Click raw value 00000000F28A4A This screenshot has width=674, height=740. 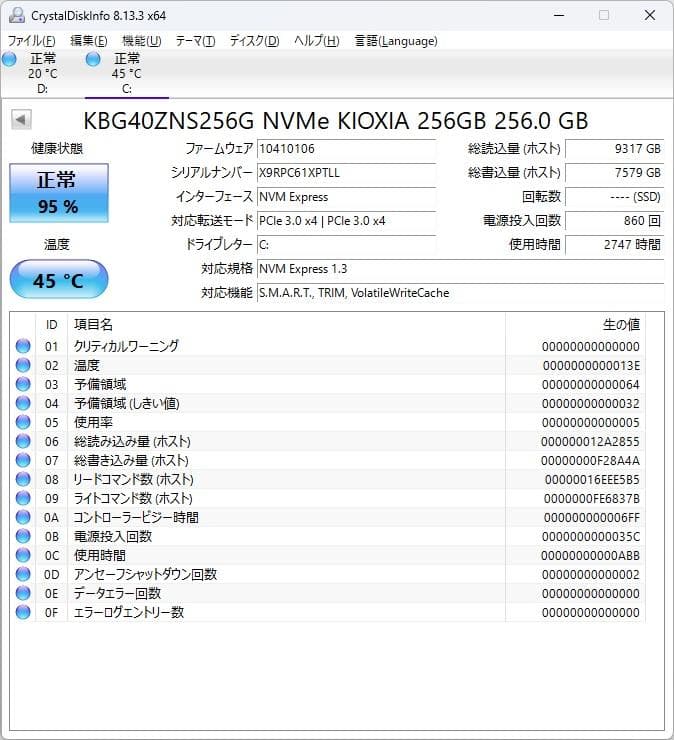590,461
